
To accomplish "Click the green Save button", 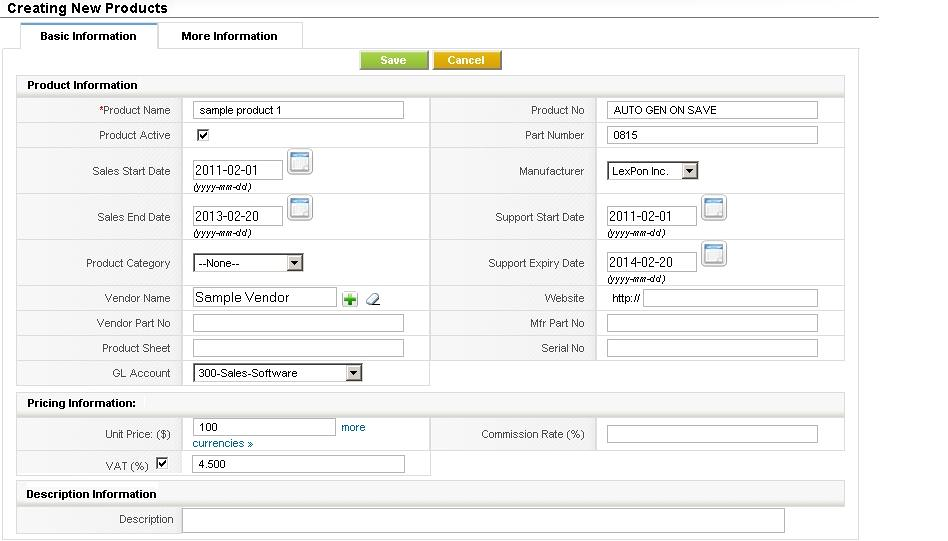I will (394, 60).
